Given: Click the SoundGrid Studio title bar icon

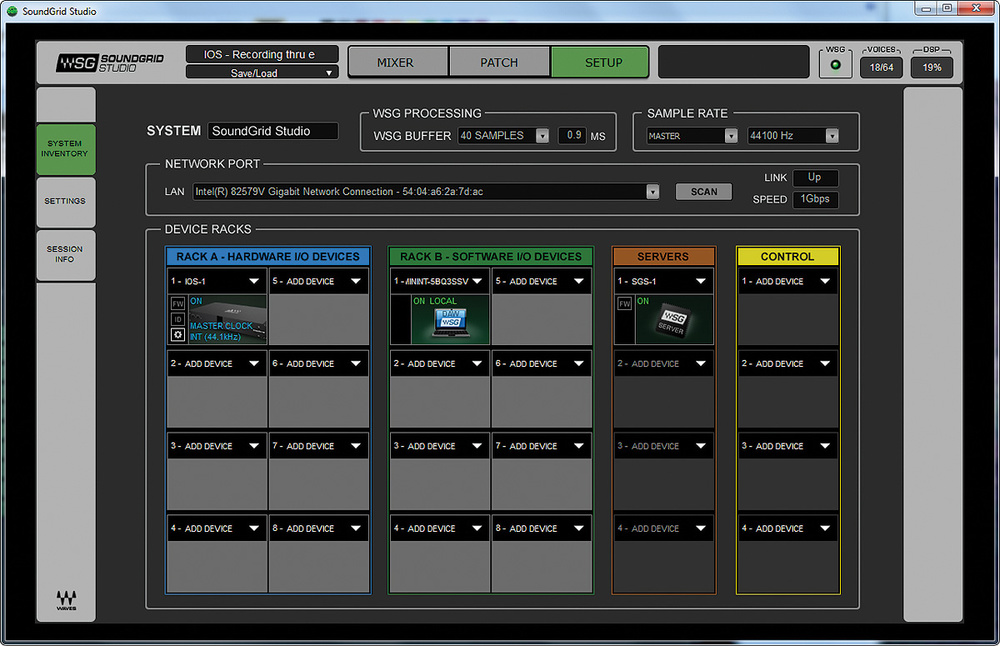Looking at the screenshot, I should click(x=11, y=11).
